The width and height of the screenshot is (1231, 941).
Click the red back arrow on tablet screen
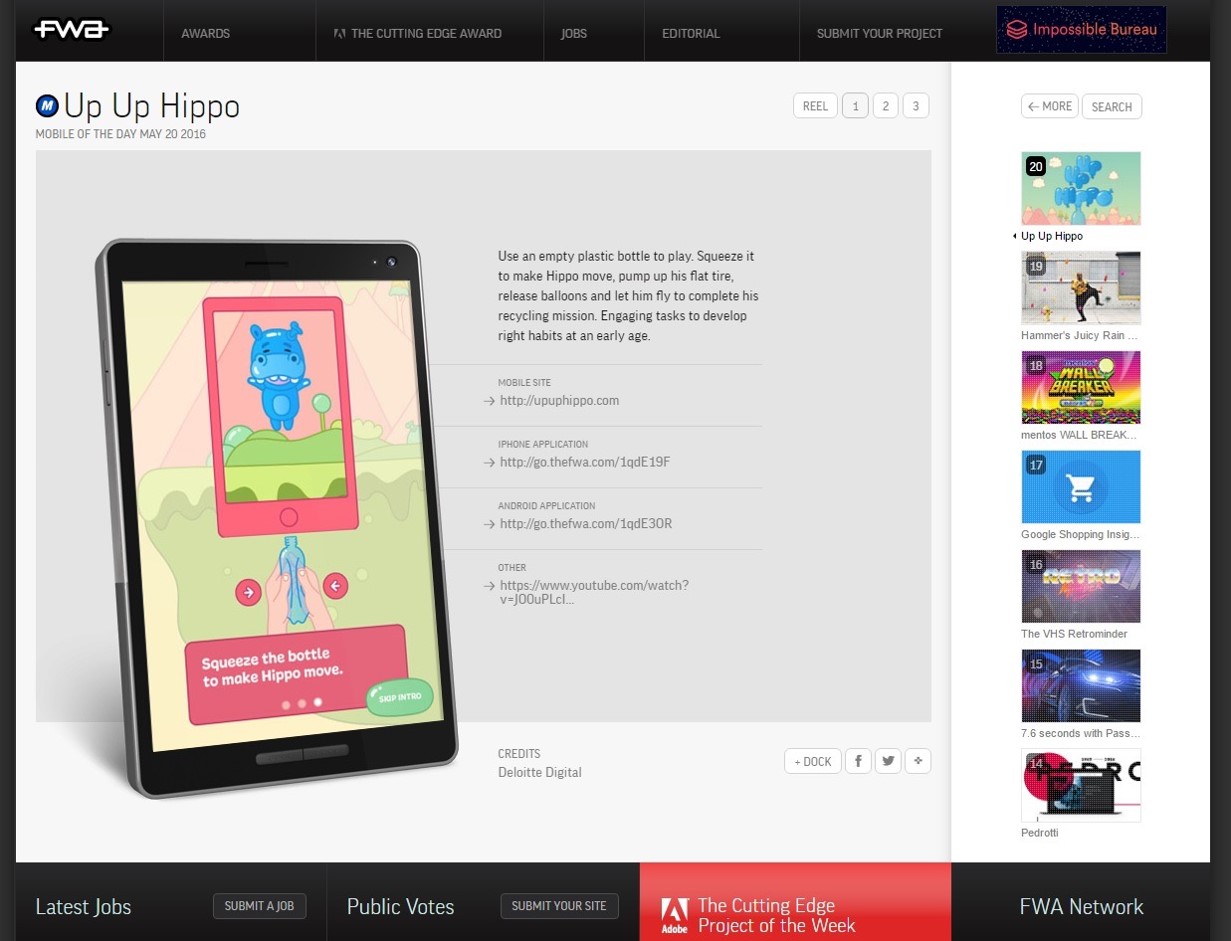tap(335, 586)
